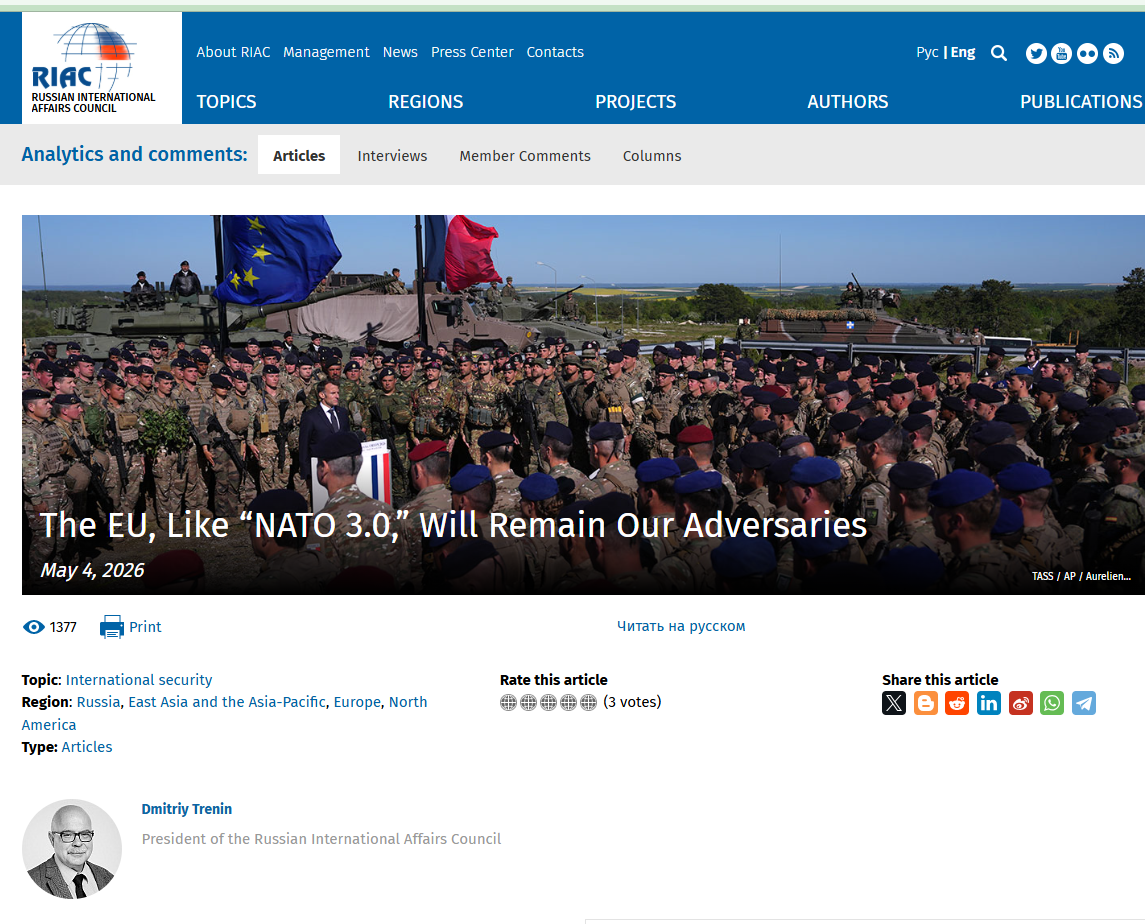The image size is (1145, 924).
Task: Share article on Weibo
Action: tap(1021, 703)
